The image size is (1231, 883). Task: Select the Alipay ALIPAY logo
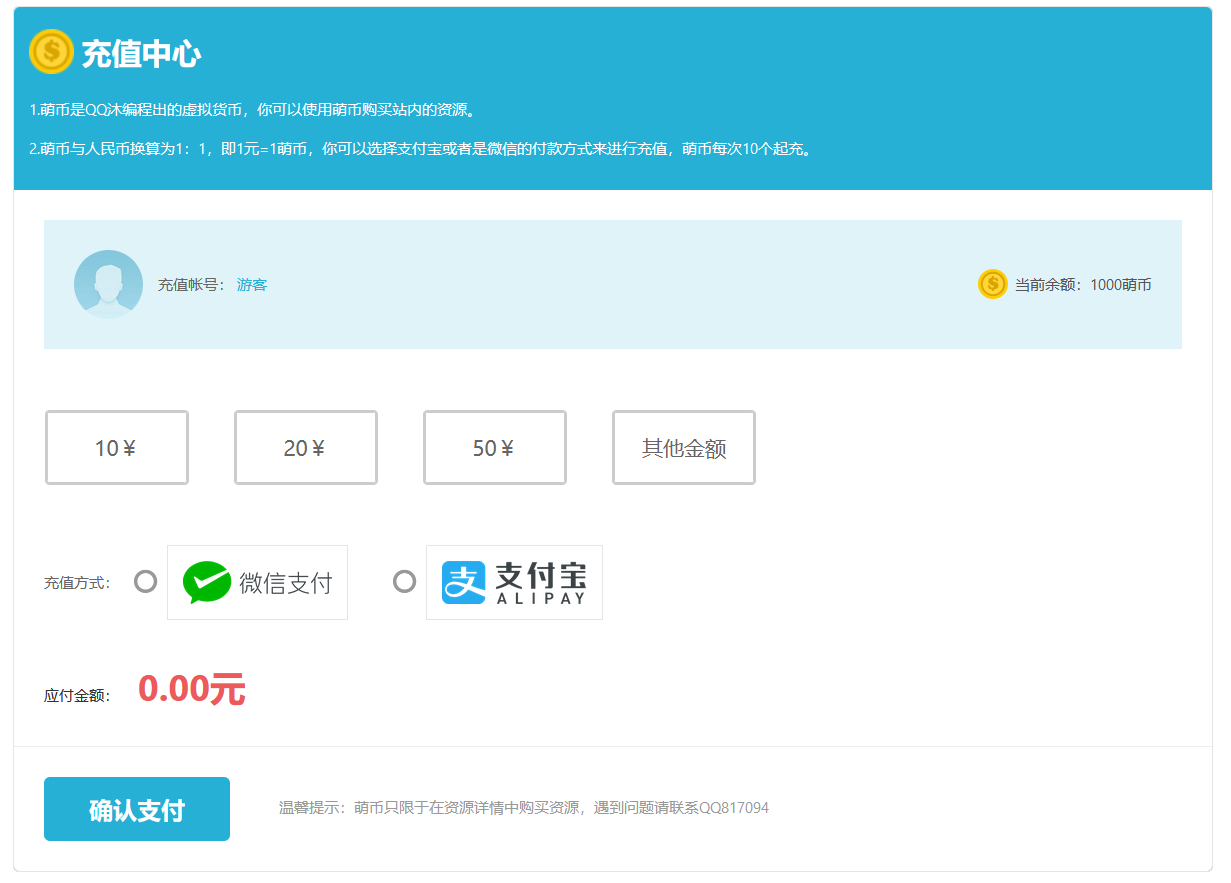pos(514,582)
